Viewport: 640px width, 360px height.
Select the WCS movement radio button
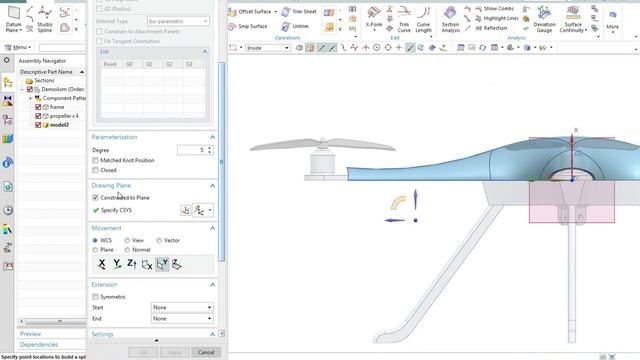(95, 240)
